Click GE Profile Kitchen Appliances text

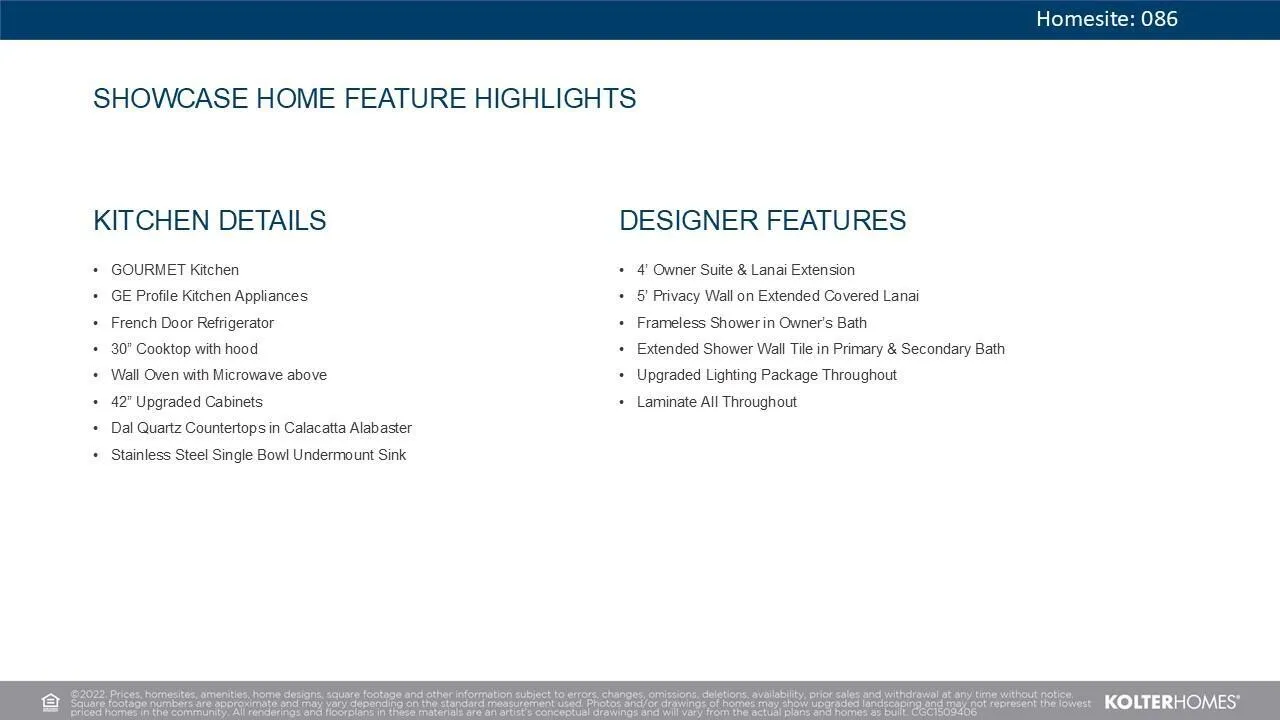[209, 296]
